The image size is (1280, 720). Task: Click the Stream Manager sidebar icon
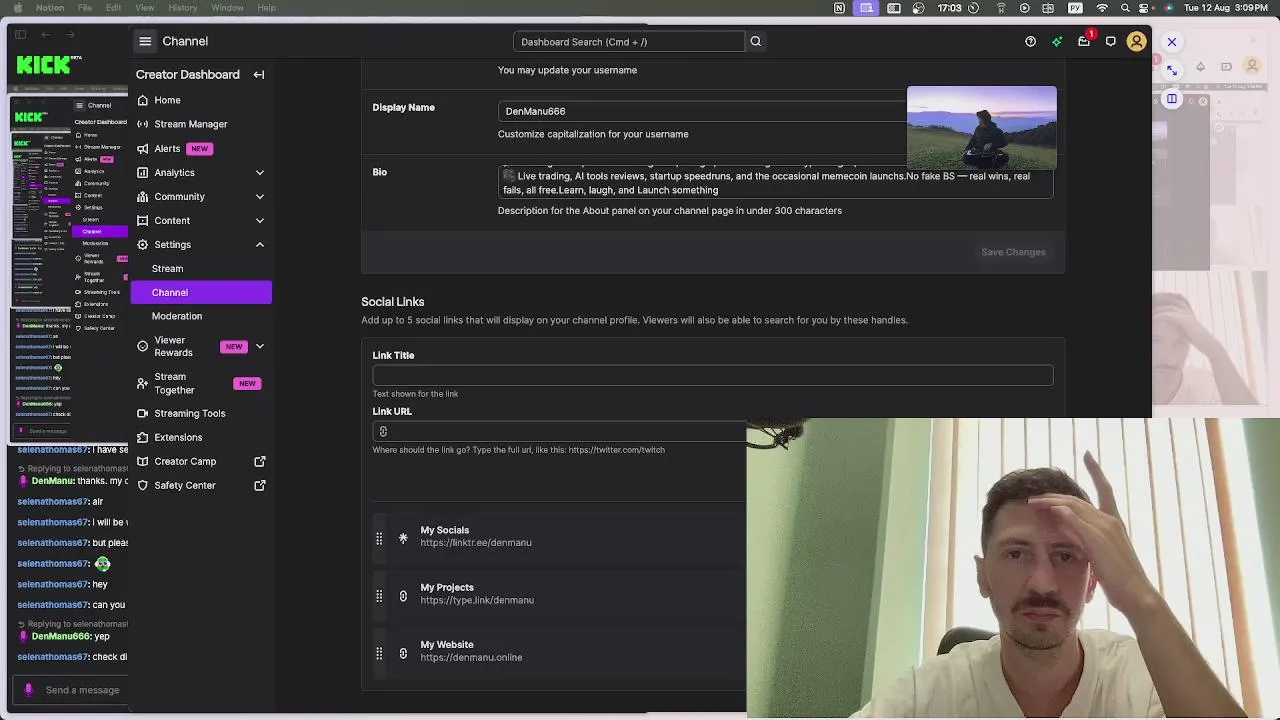142,124
